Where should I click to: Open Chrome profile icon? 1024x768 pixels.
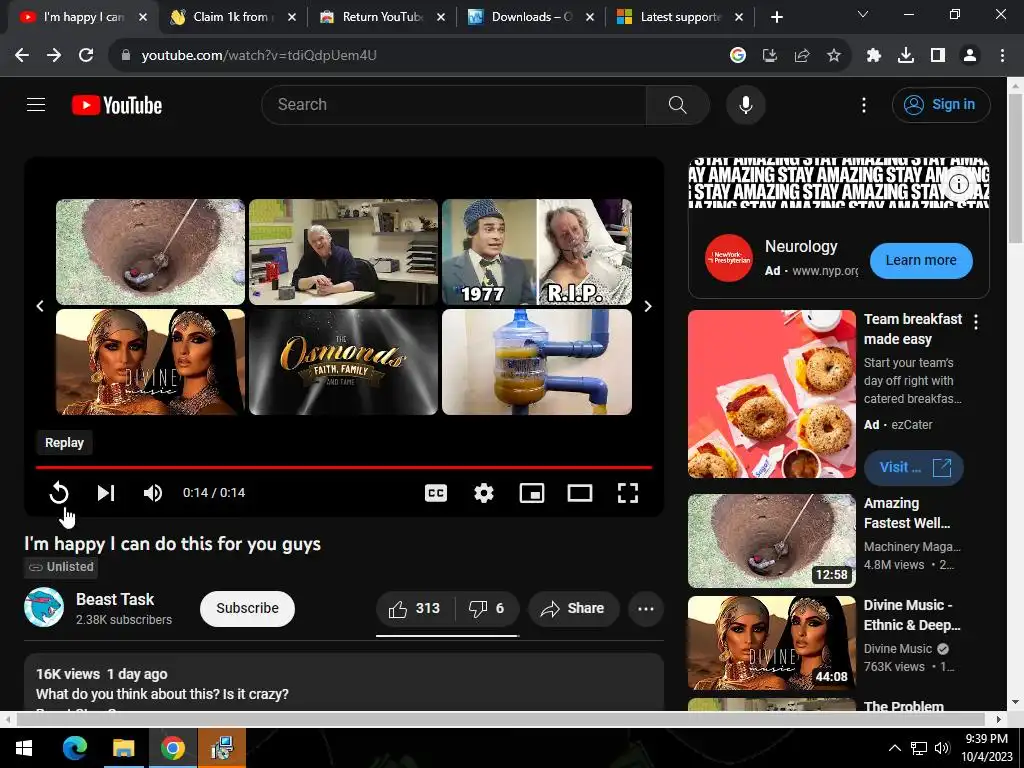tap(970, 56)
